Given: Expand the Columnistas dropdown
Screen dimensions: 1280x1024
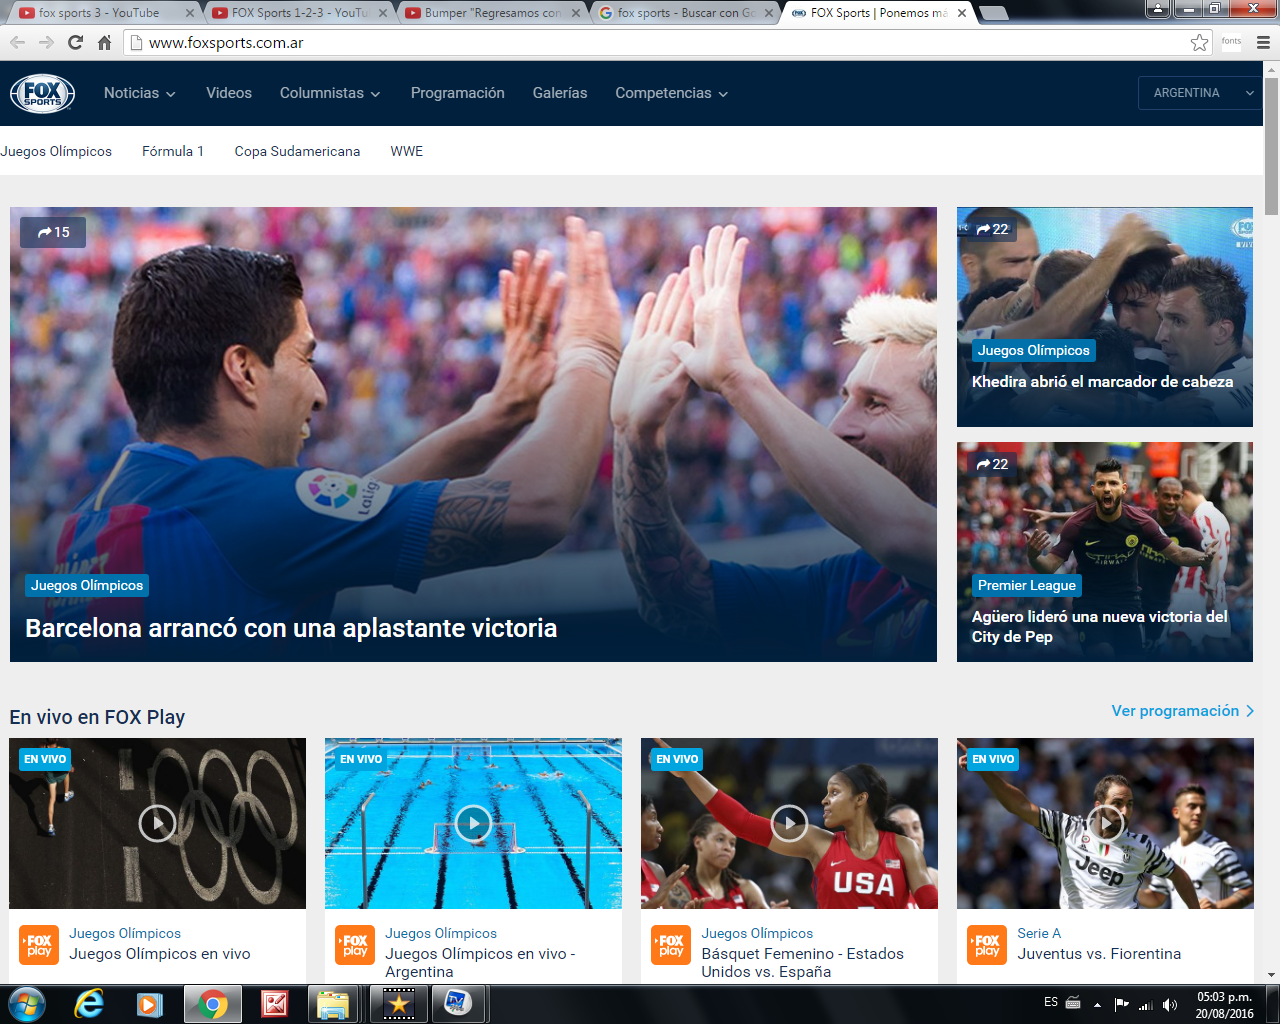Looking at the screenshot, I should point(330,93).
